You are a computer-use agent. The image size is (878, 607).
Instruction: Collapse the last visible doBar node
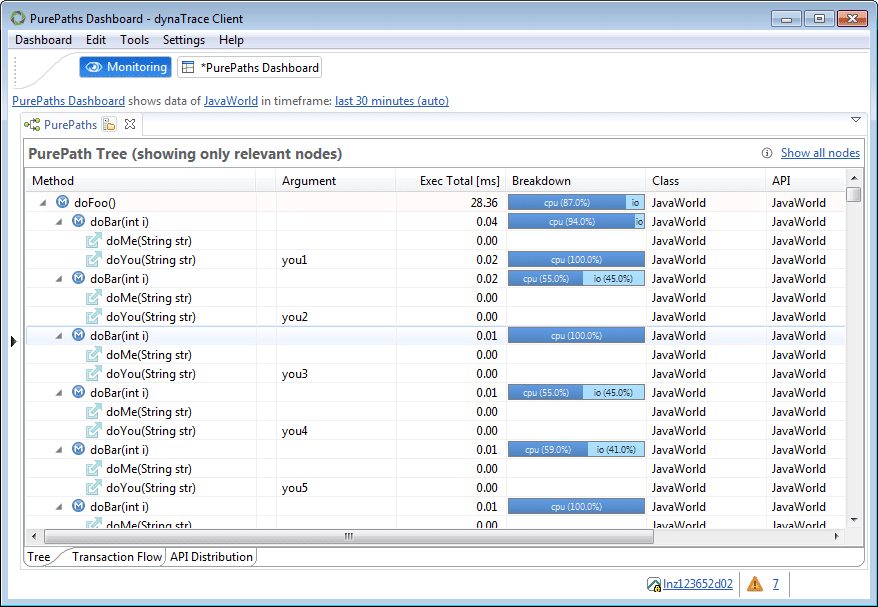tap(59, 507)
